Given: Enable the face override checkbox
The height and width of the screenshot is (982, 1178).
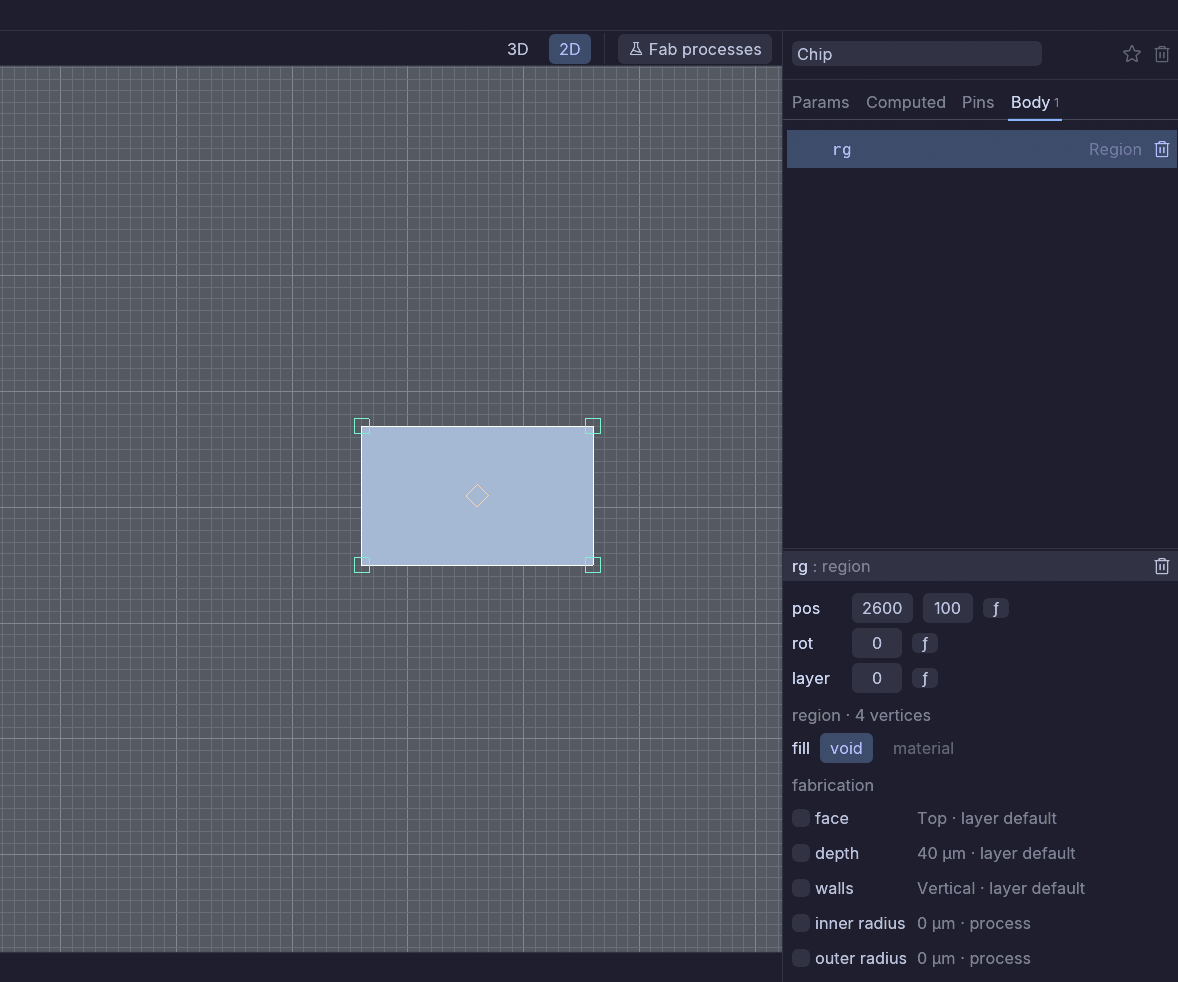Looking at the screenshot, I should pyautogui.click(x=801, y=818).
